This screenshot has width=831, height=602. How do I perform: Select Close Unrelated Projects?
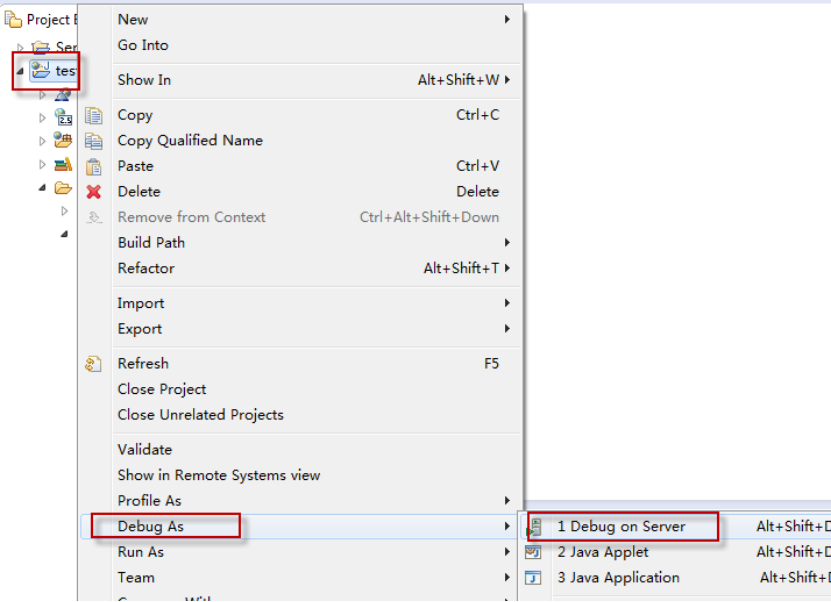301,414
